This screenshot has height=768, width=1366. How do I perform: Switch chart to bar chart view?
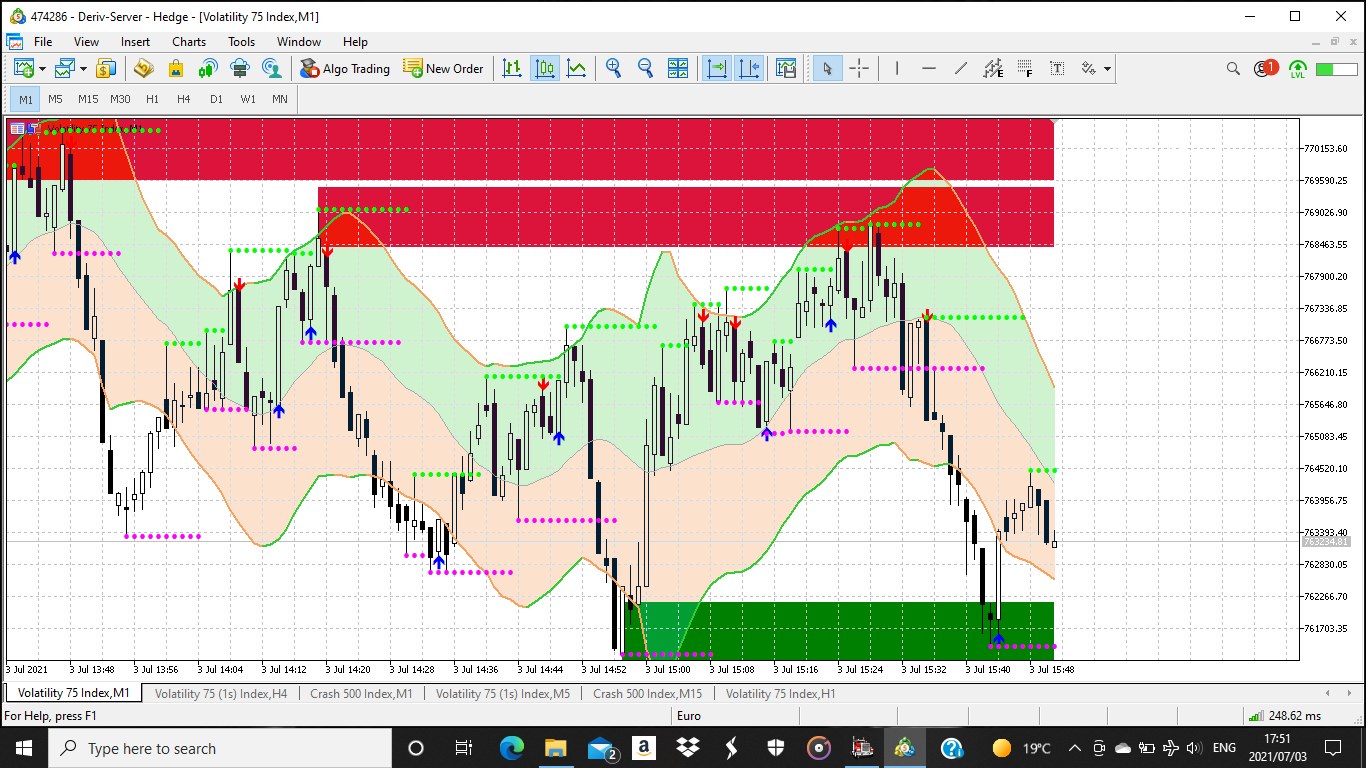pyautogui.click(x=512, y=69)
